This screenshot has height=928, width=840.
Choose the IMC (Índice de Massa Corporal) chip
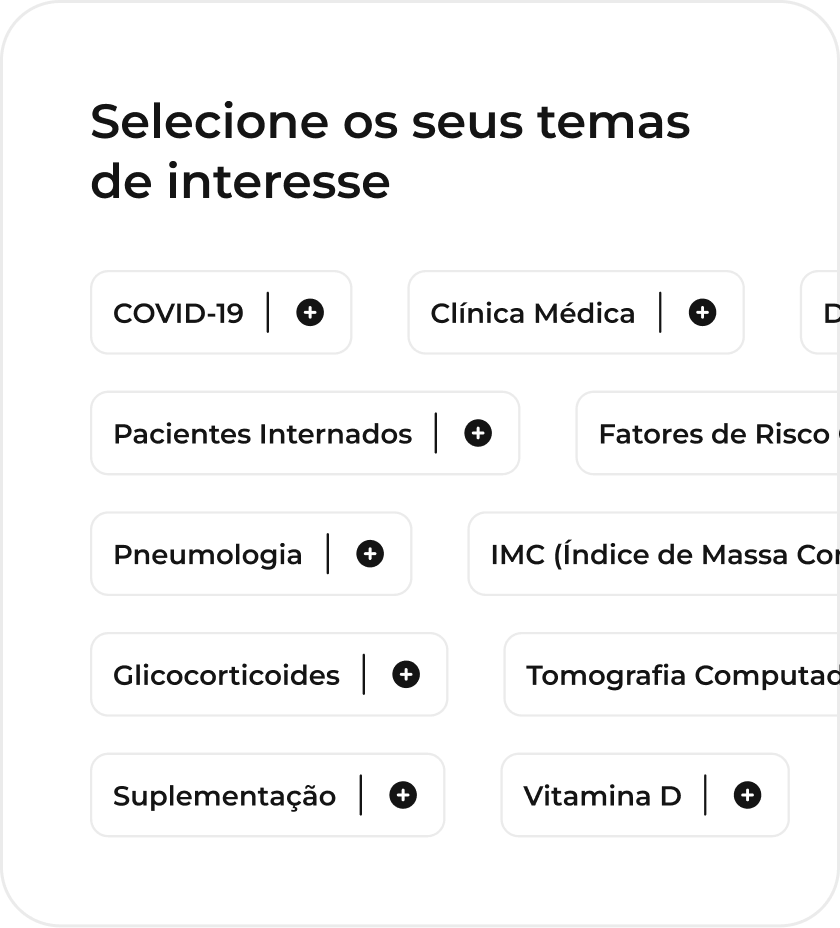tap(654, 554)
